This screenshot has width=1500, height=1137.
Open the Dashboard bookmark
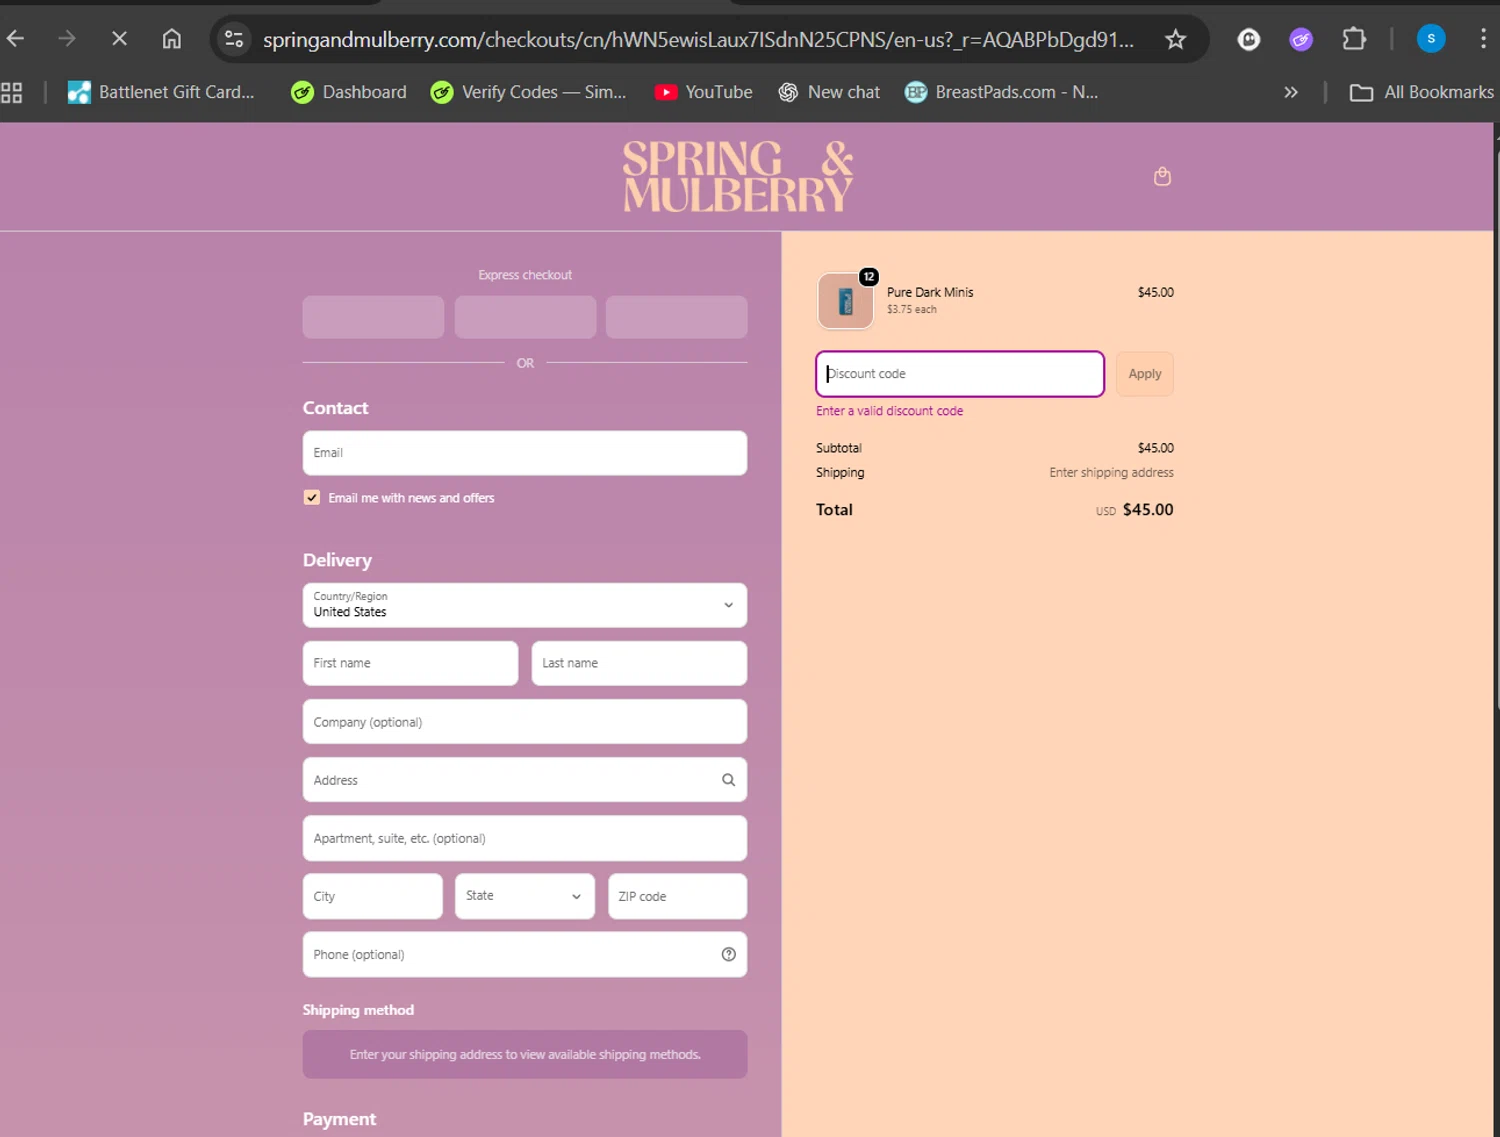[349, 92]
